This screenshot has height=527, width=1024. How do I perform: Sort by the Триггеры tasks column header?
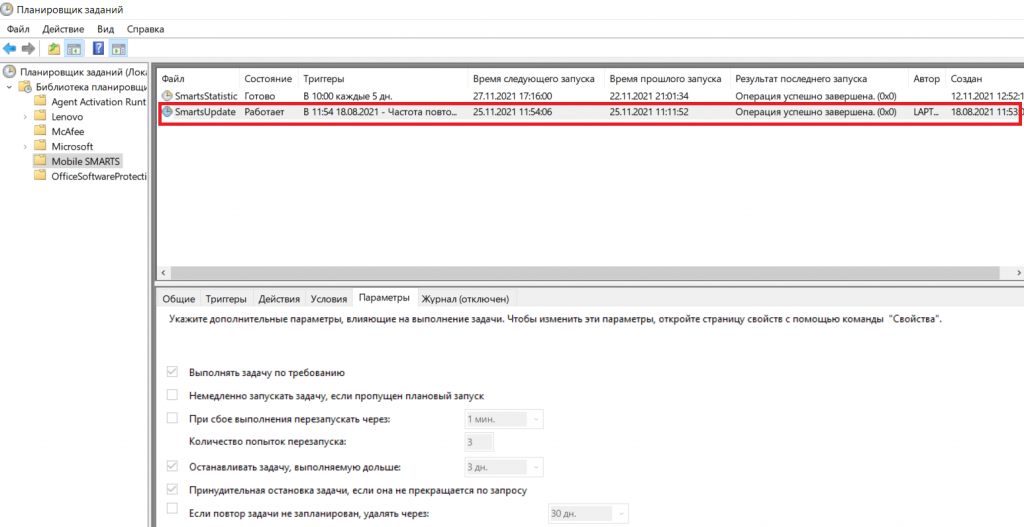[x=383, y=78]
